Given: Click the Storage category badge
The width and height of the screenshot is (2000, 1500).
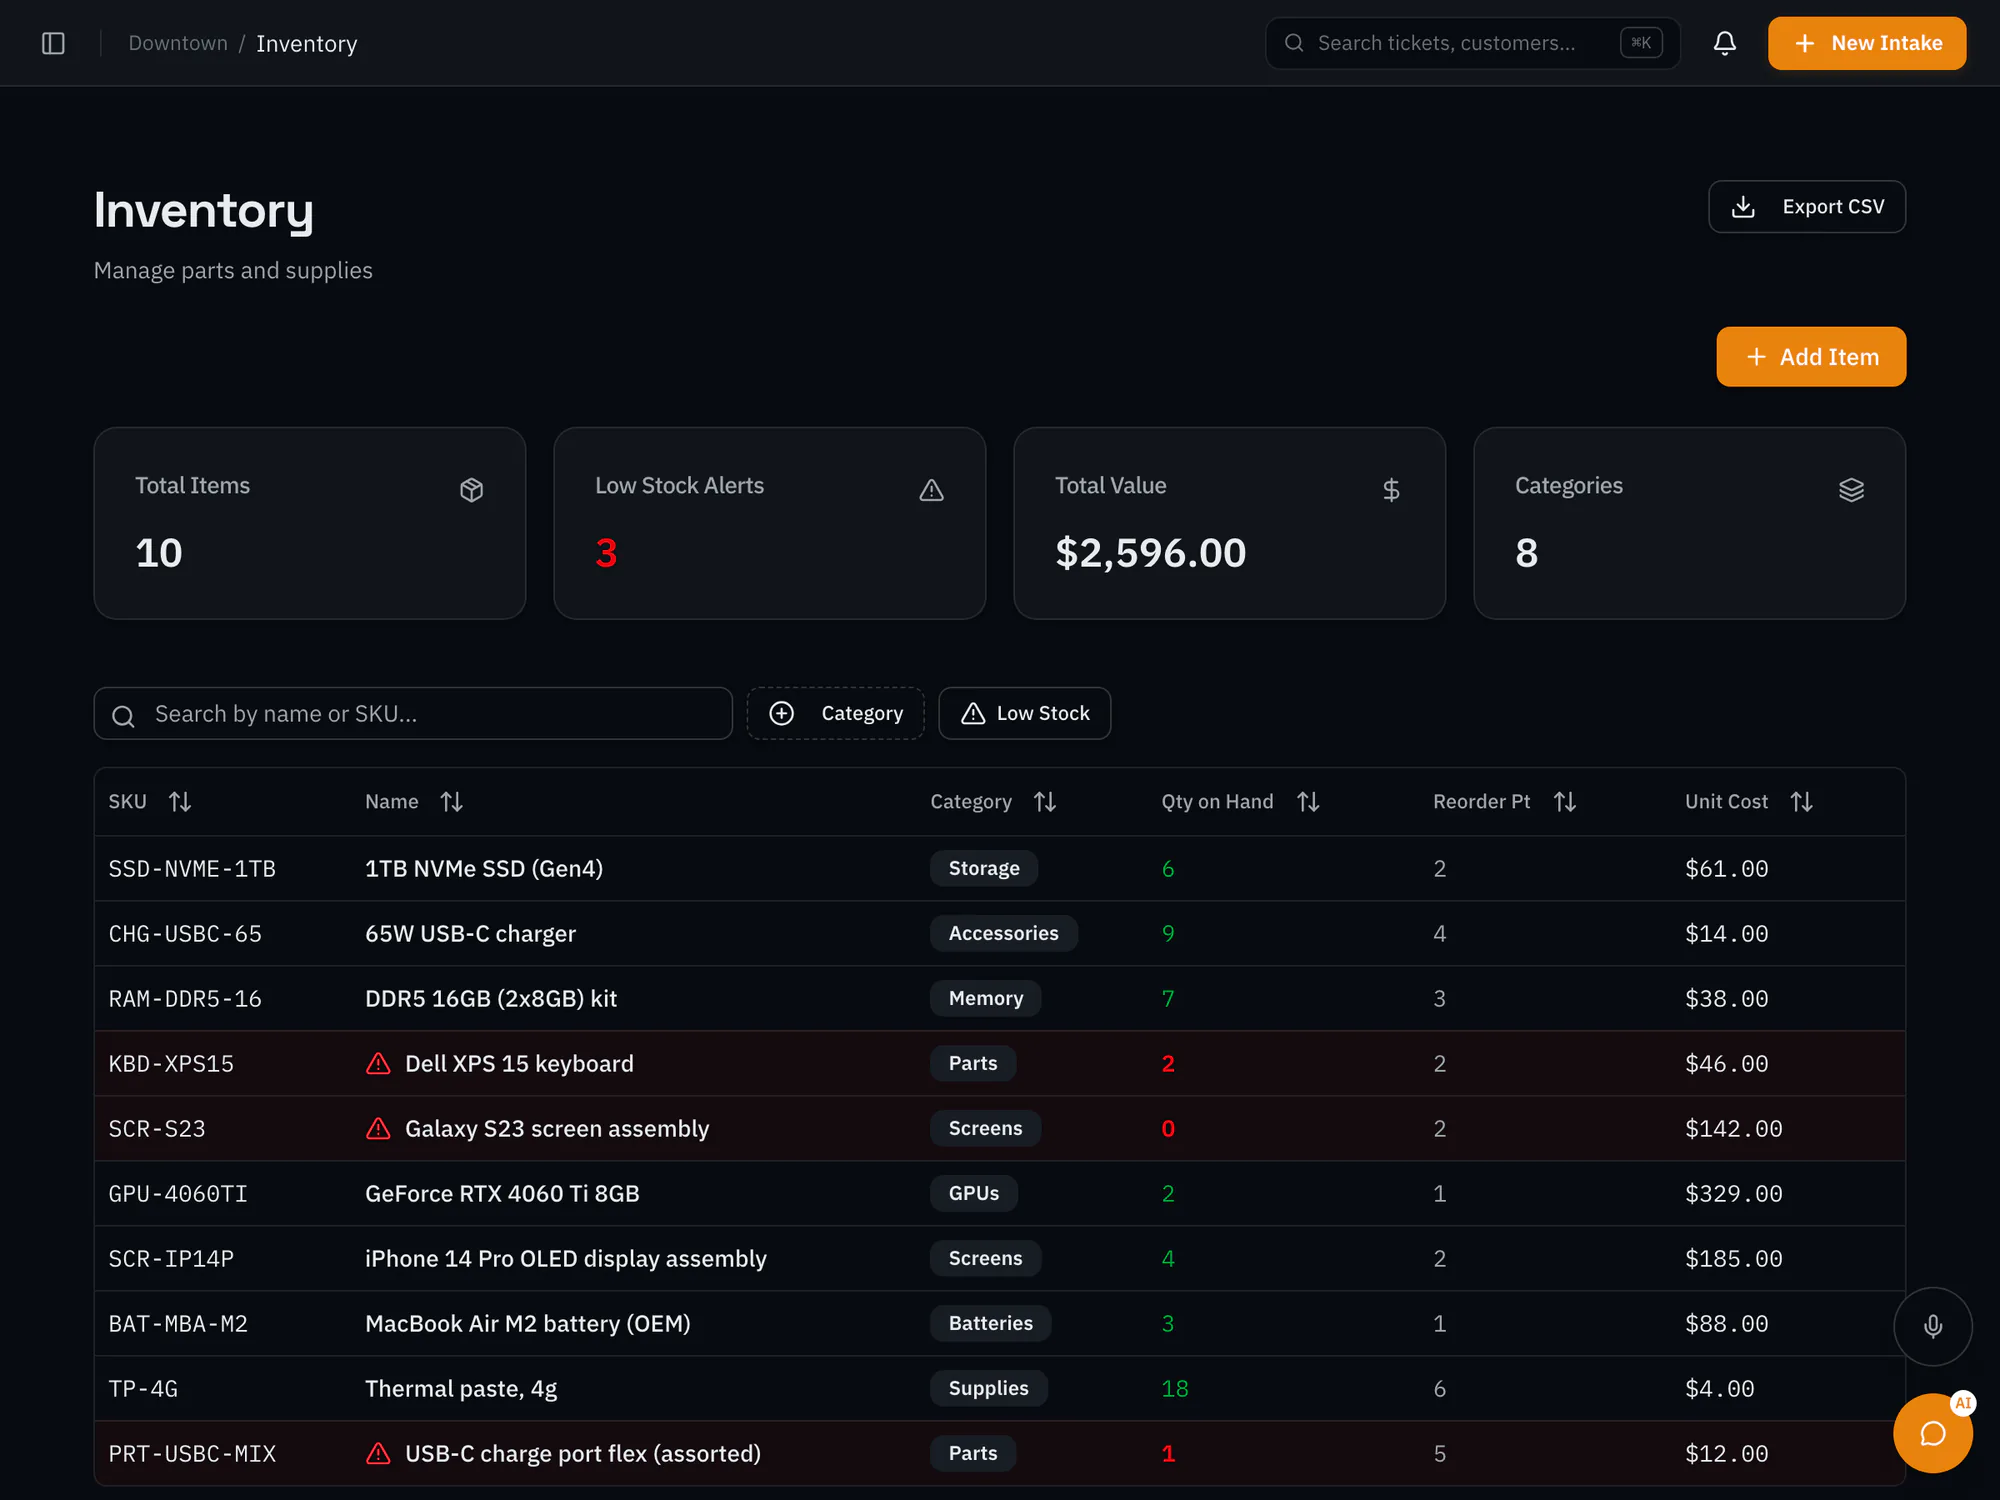Looking at the screenshot, I should [984, 868].
